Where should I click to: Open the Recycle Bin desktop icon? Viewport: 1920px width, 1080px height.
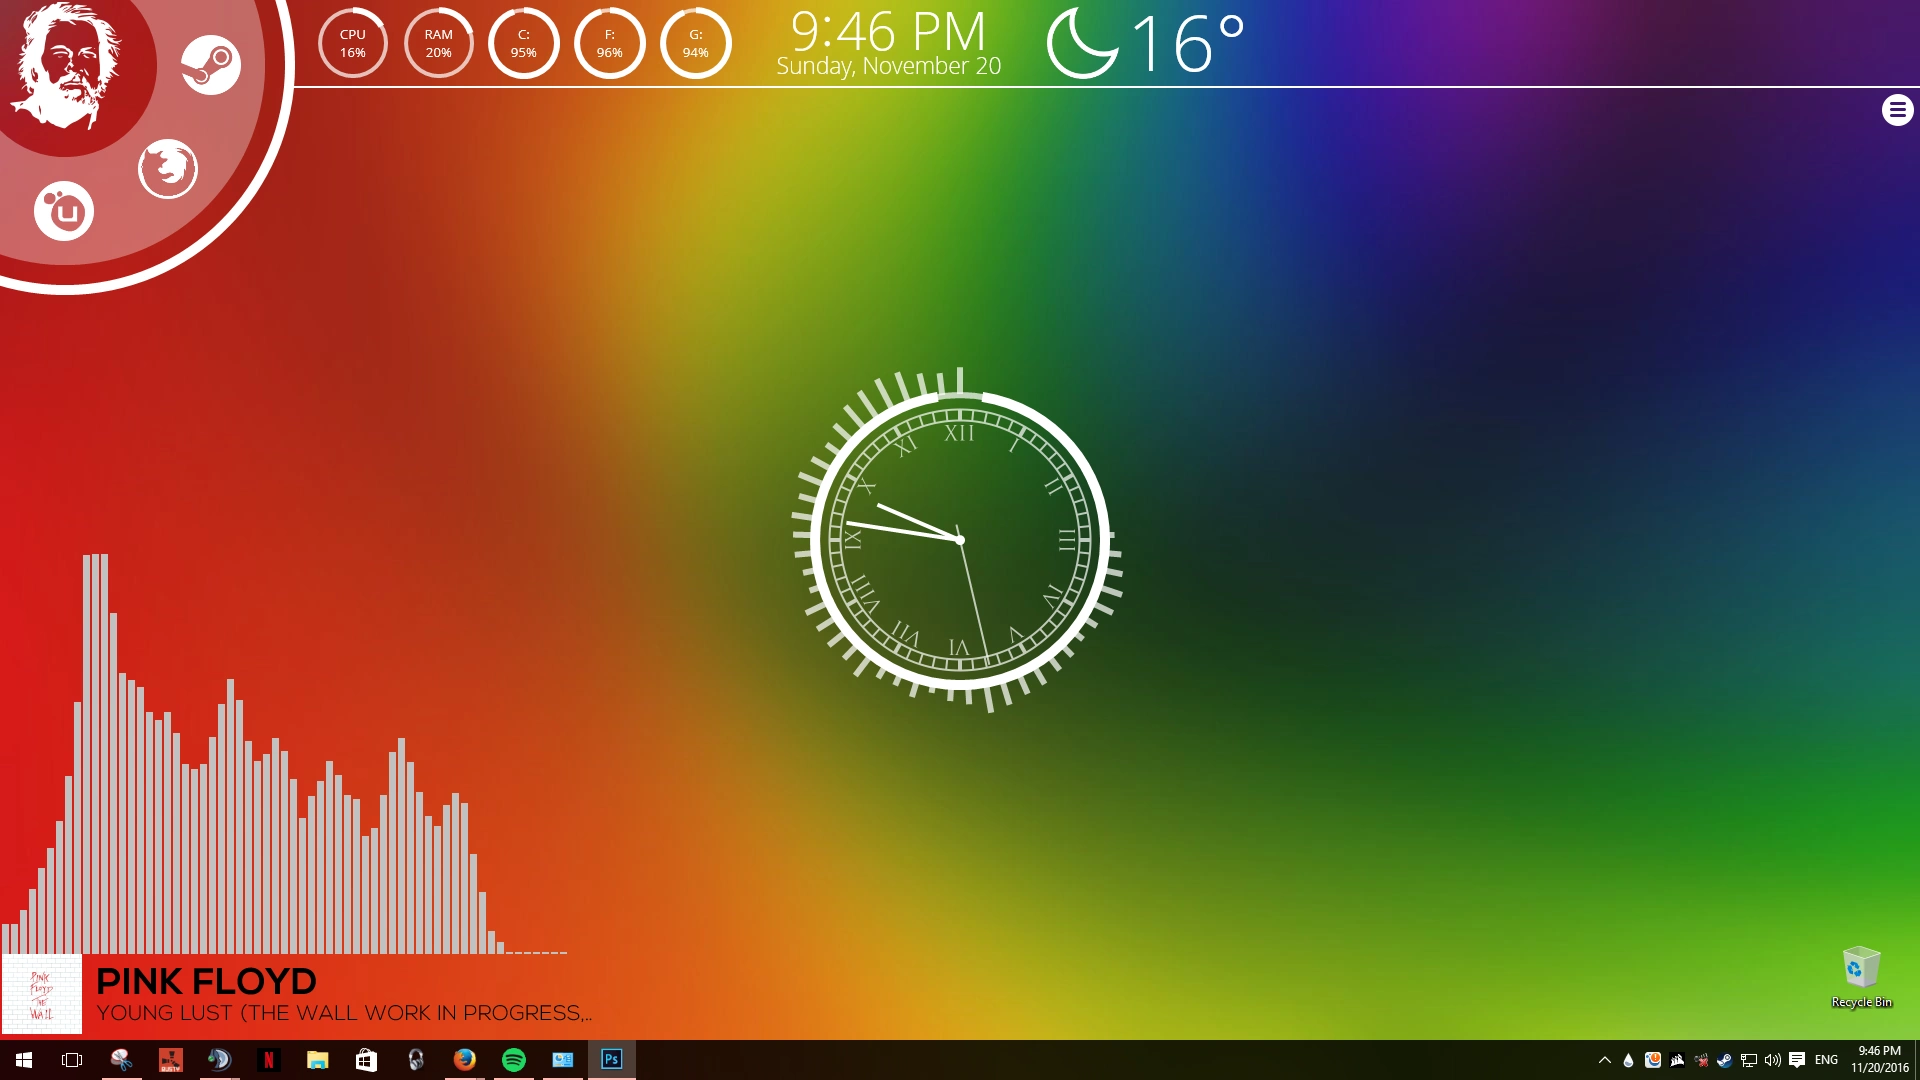(1861, 977)
